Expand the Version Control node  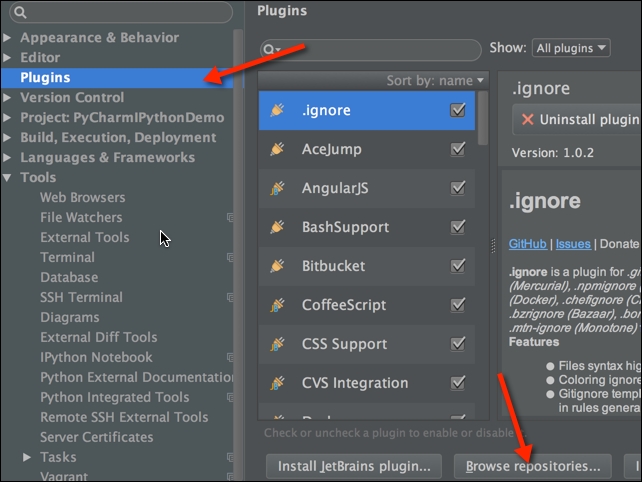pos(7,97)
